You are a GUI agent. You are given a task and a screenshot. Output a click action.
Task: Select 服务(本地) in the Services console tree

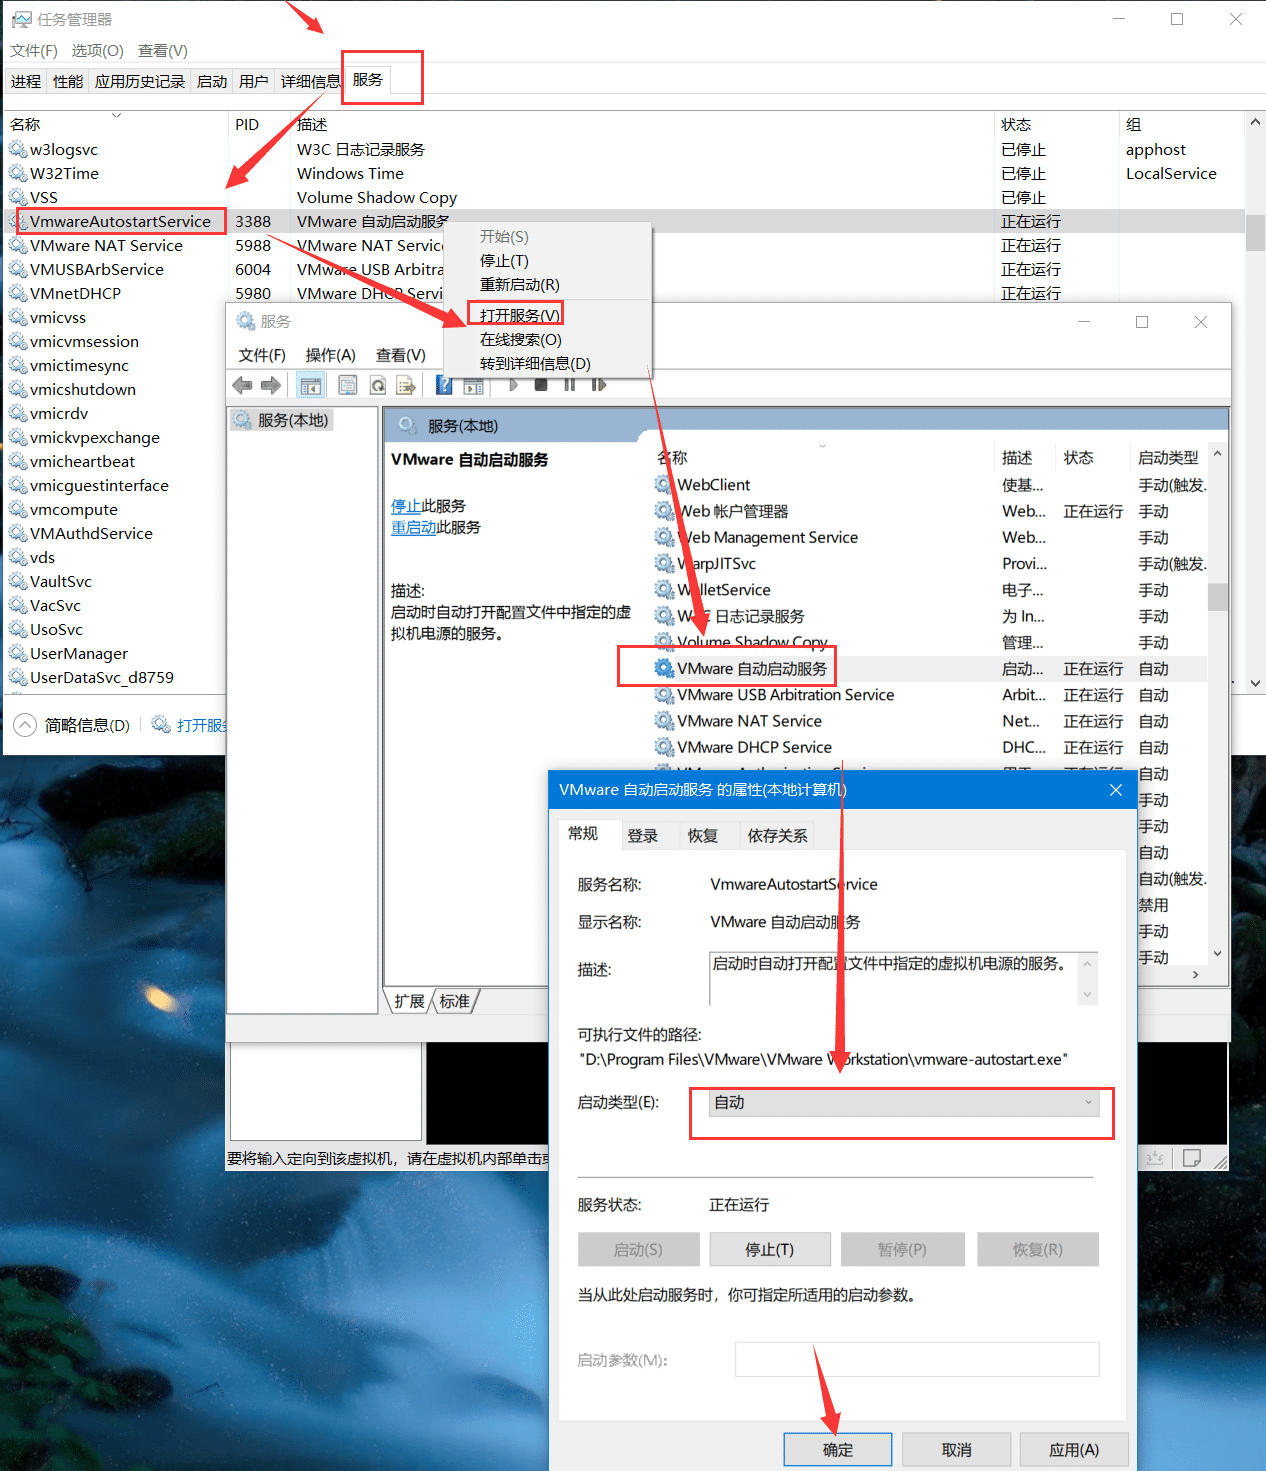pyautogui.click(x=281, y=420)
